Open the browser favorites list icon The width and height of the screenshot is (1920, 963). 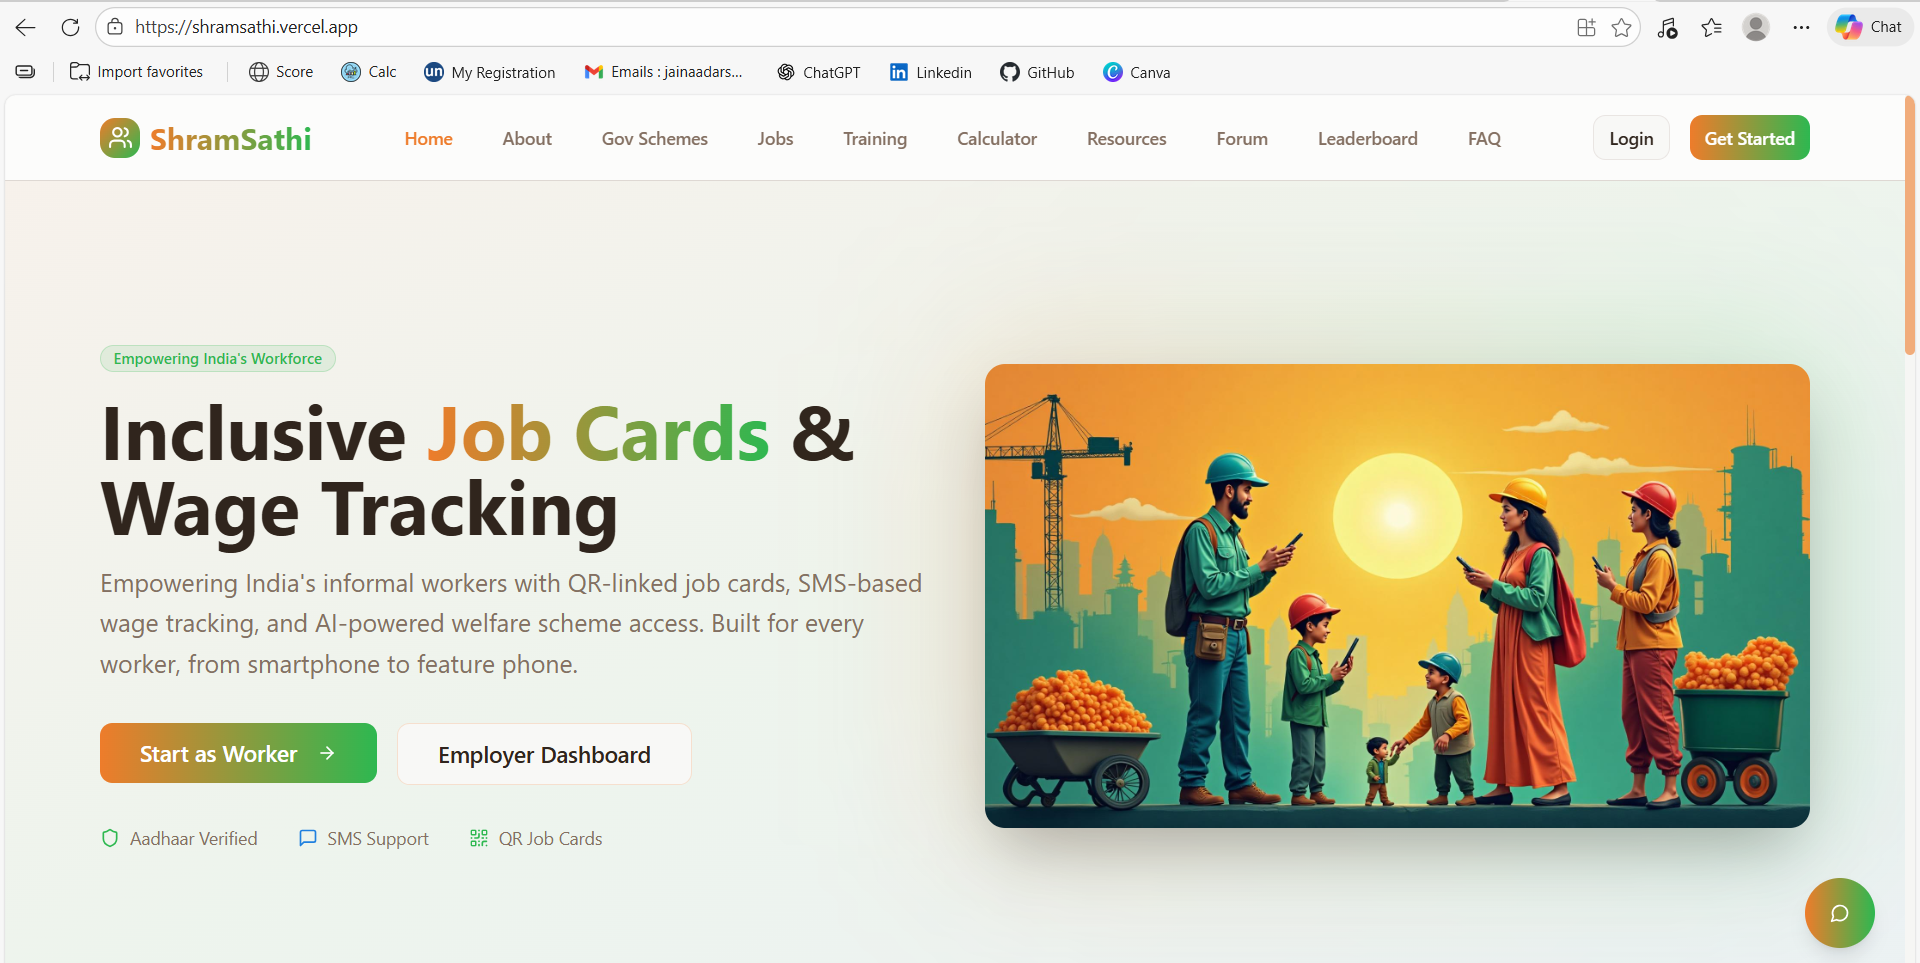tap(1711, 27)
